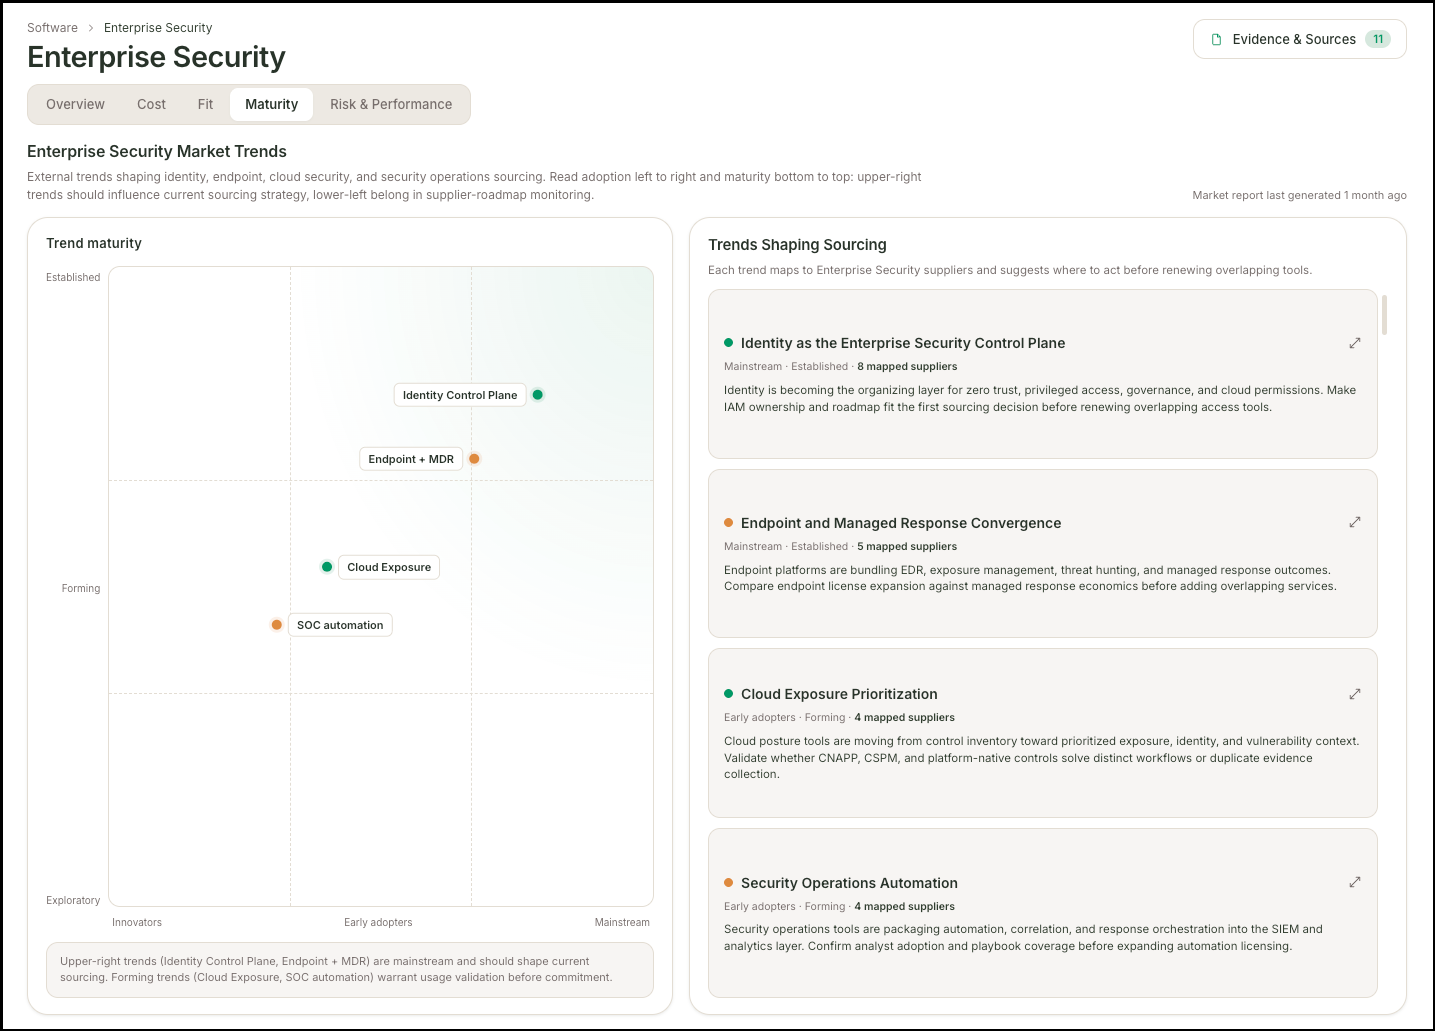Image resolution: width=1435 pixels, height=1031 pixels.
Task: Click the Established axis label
Action: (x=73, y=278)
